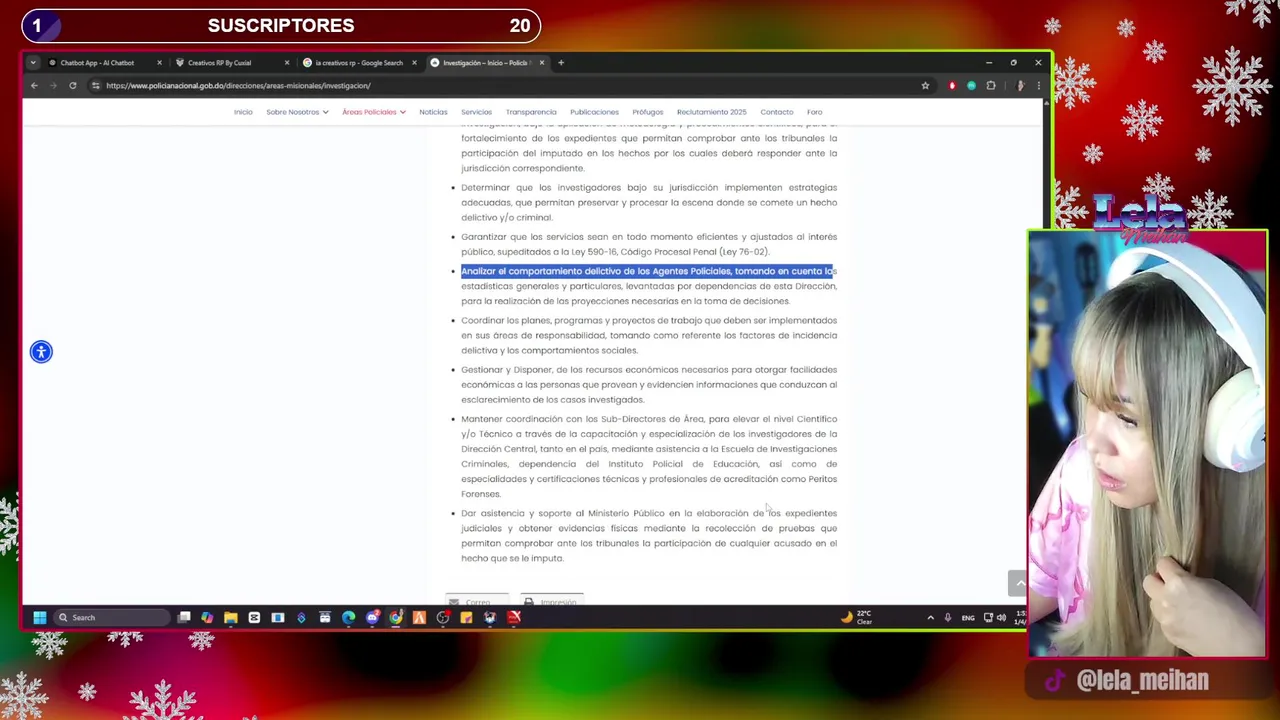Click the paragraph starting 'Determinar que los investigadores'
Screen dimensions: 1280x720
pos(649,202)
